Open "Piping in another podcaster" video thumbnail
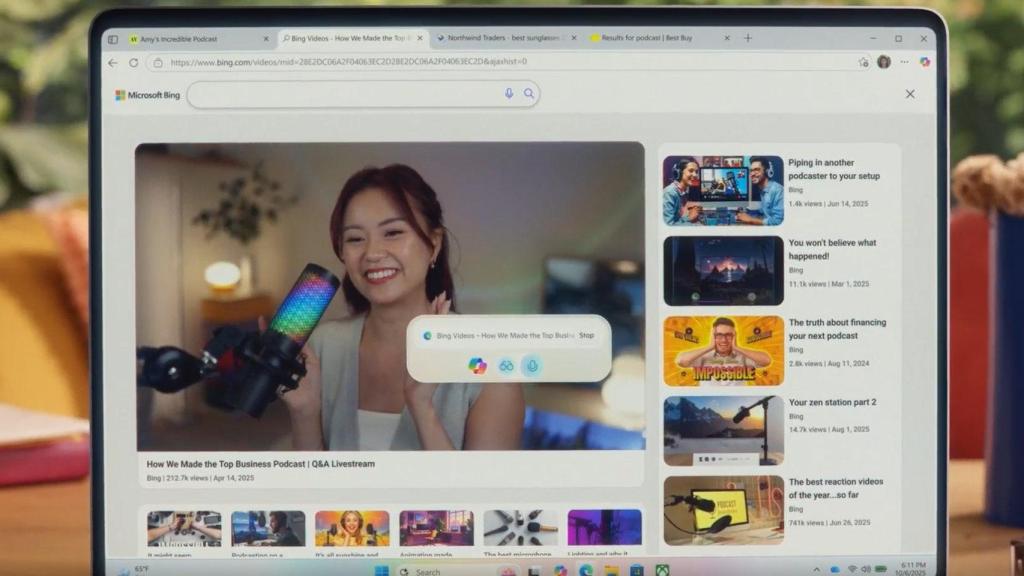1024x576 pixels. coord(723,190)
